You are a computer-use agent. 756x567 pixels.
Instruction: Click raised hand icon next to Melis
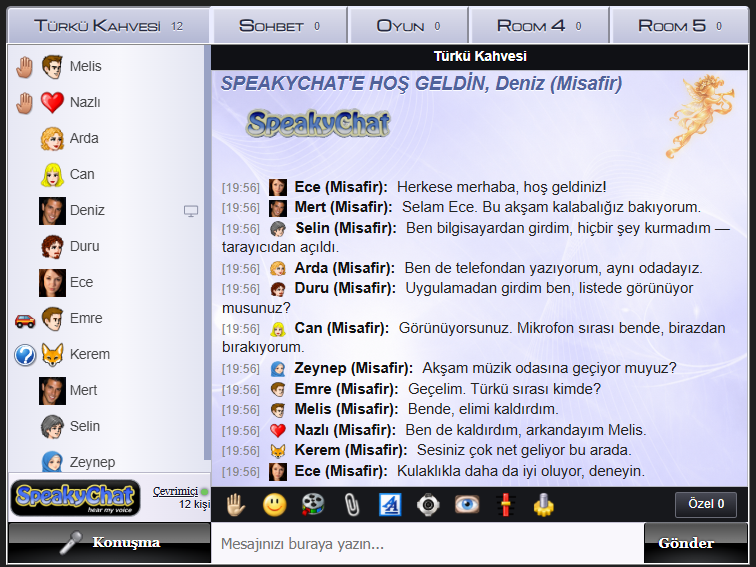24,67
